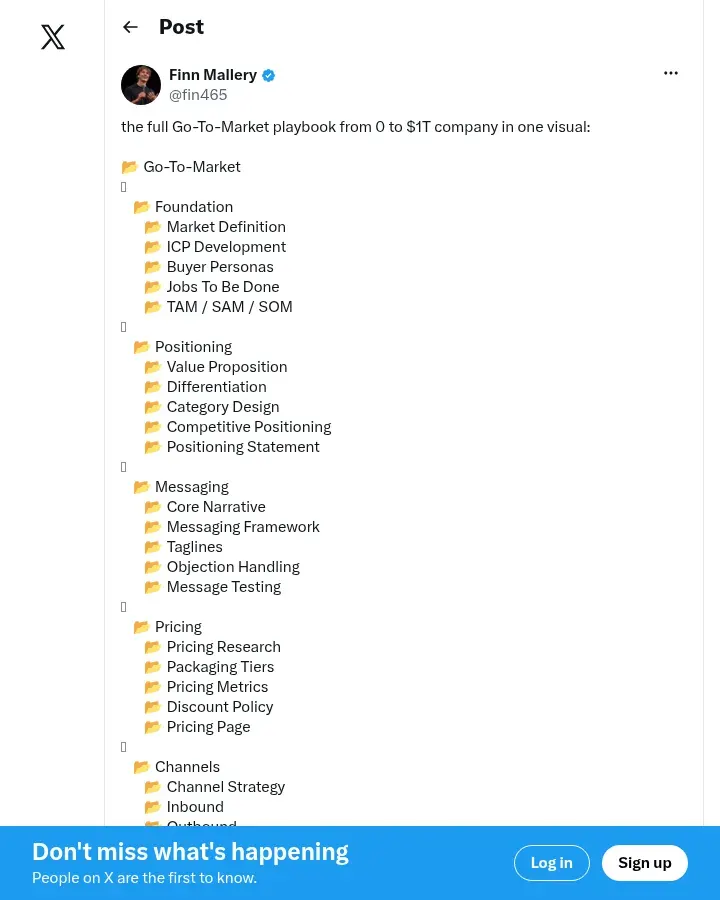Select the Log in button
720x900 pixels.
552,863
